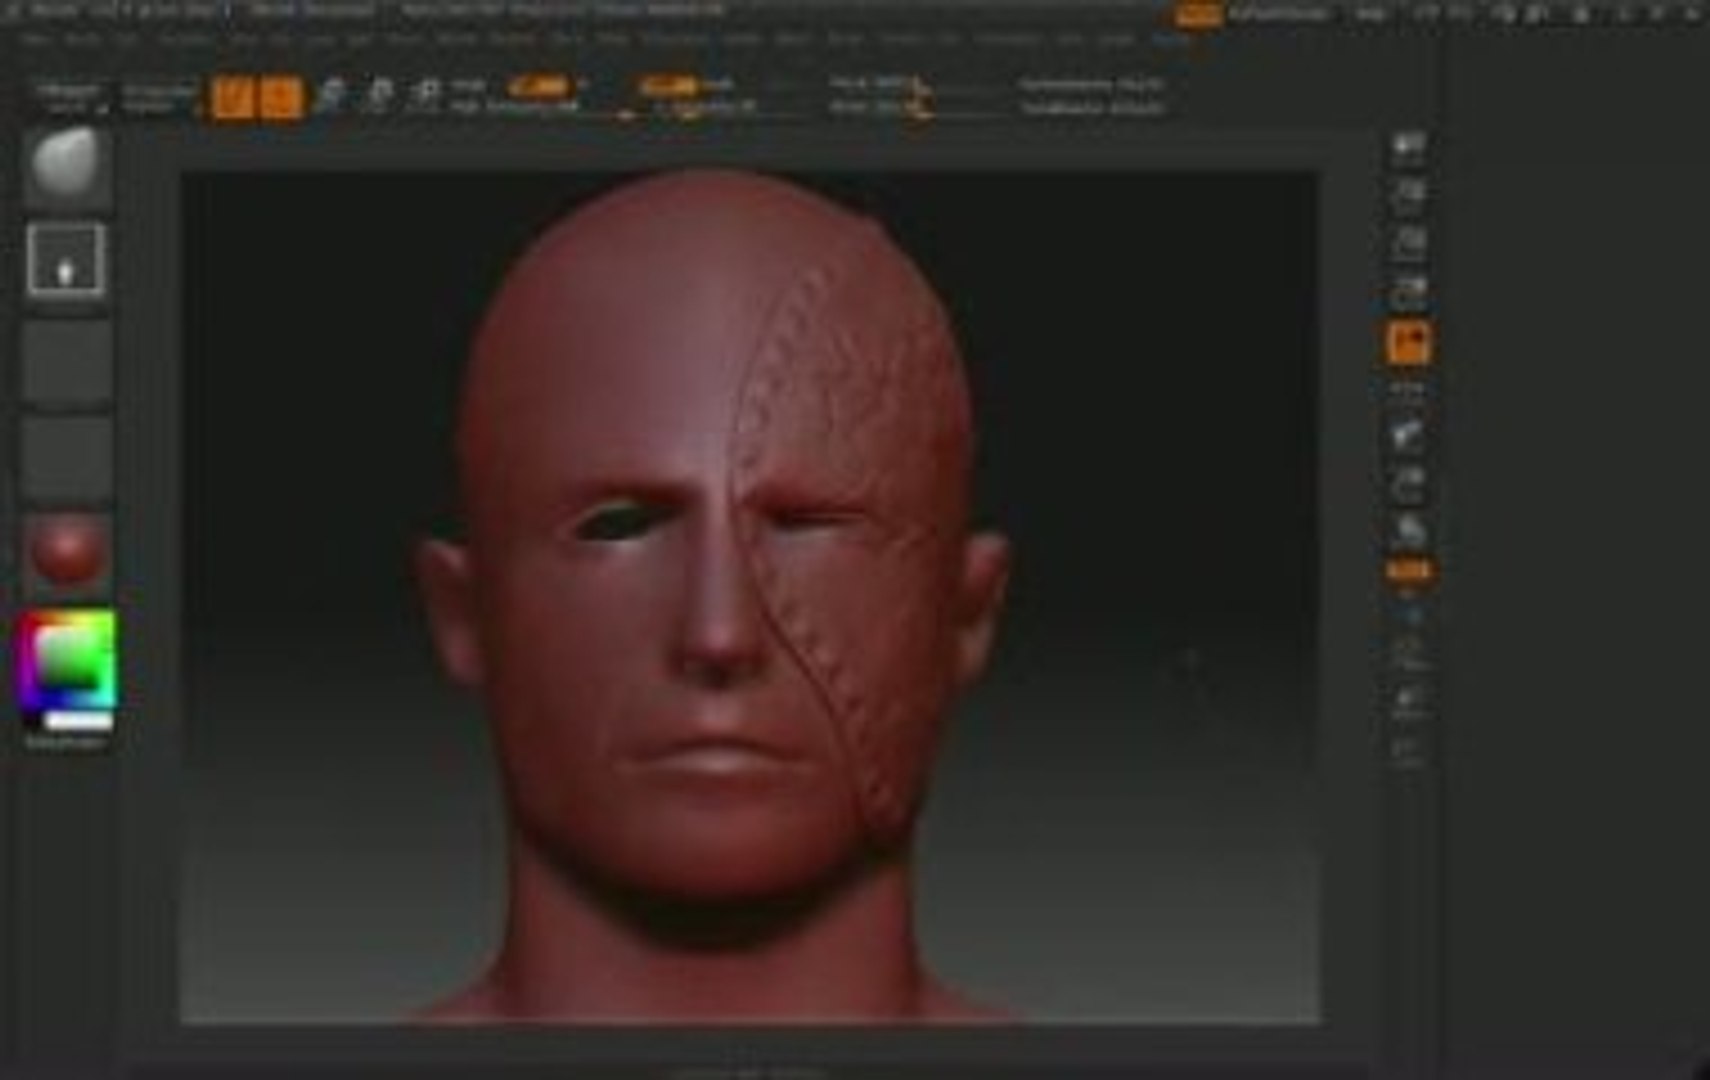The width and height of the screenshot is (1710, 1080).
Task: Click the orange Menus button in title bar
Action: click(x=1197, y=13)
